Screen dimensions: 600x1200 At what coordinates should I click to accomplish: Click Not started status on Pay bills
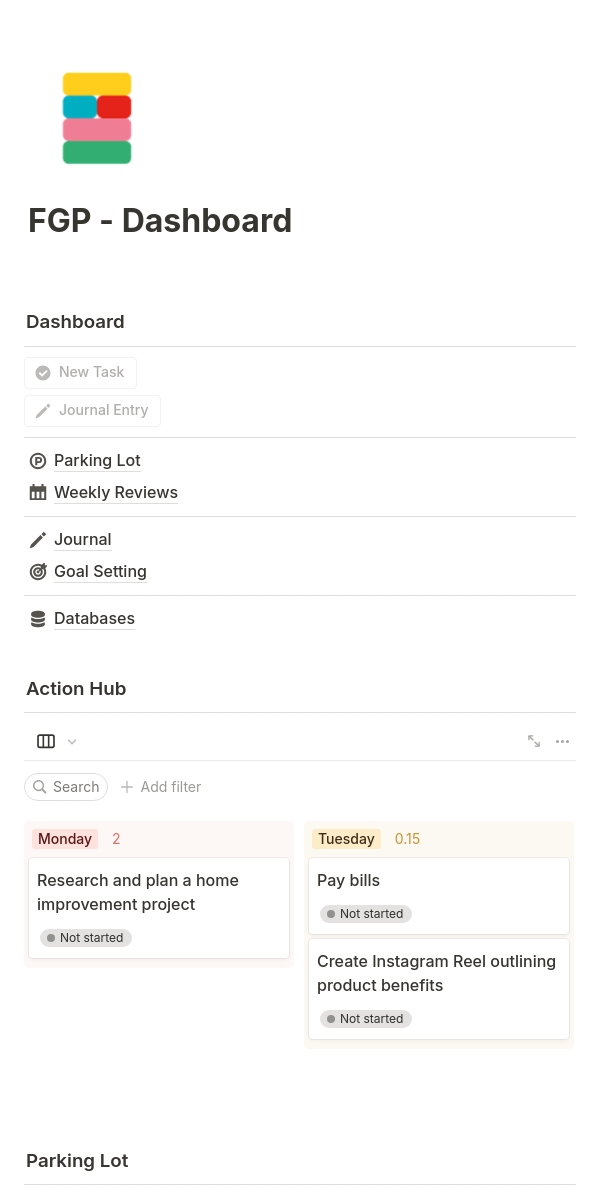click(365, 914)
